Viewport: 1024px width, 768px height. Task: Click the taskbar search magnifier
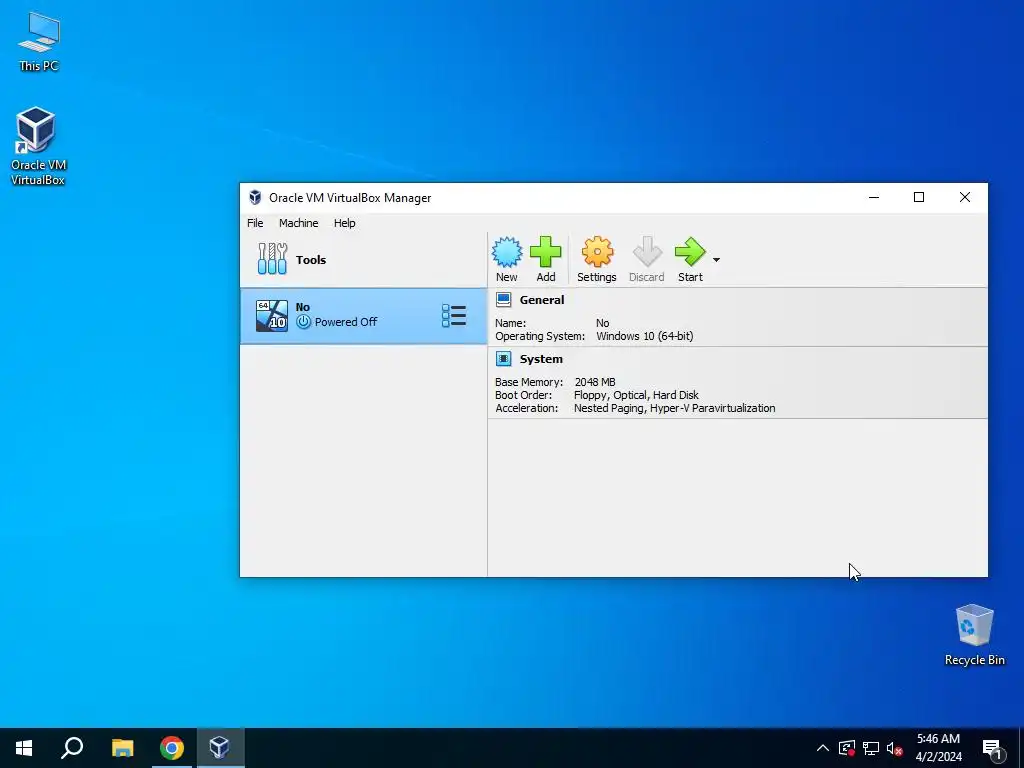72,748
